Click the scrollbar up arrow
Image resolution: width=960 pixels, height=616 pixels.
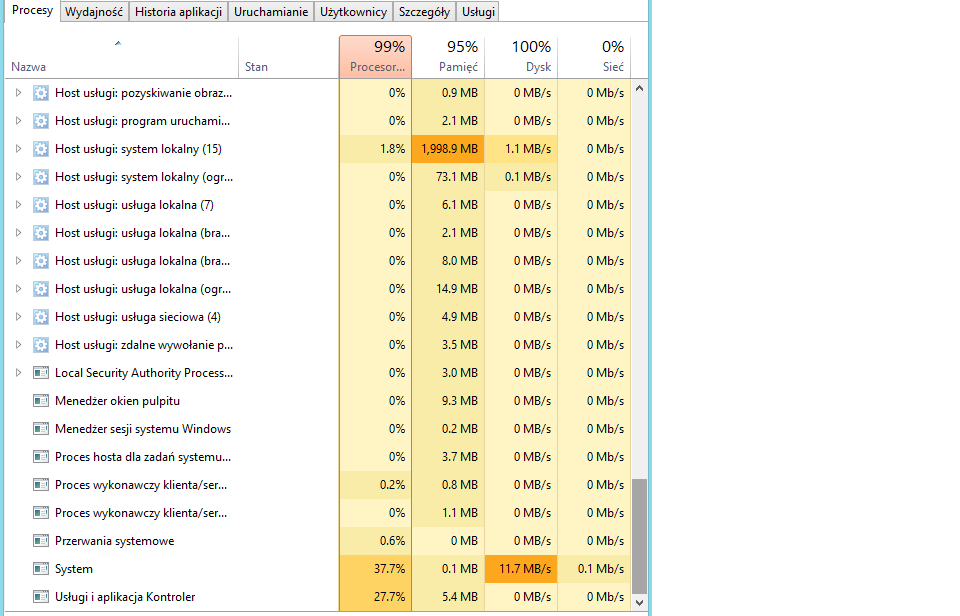639,88
